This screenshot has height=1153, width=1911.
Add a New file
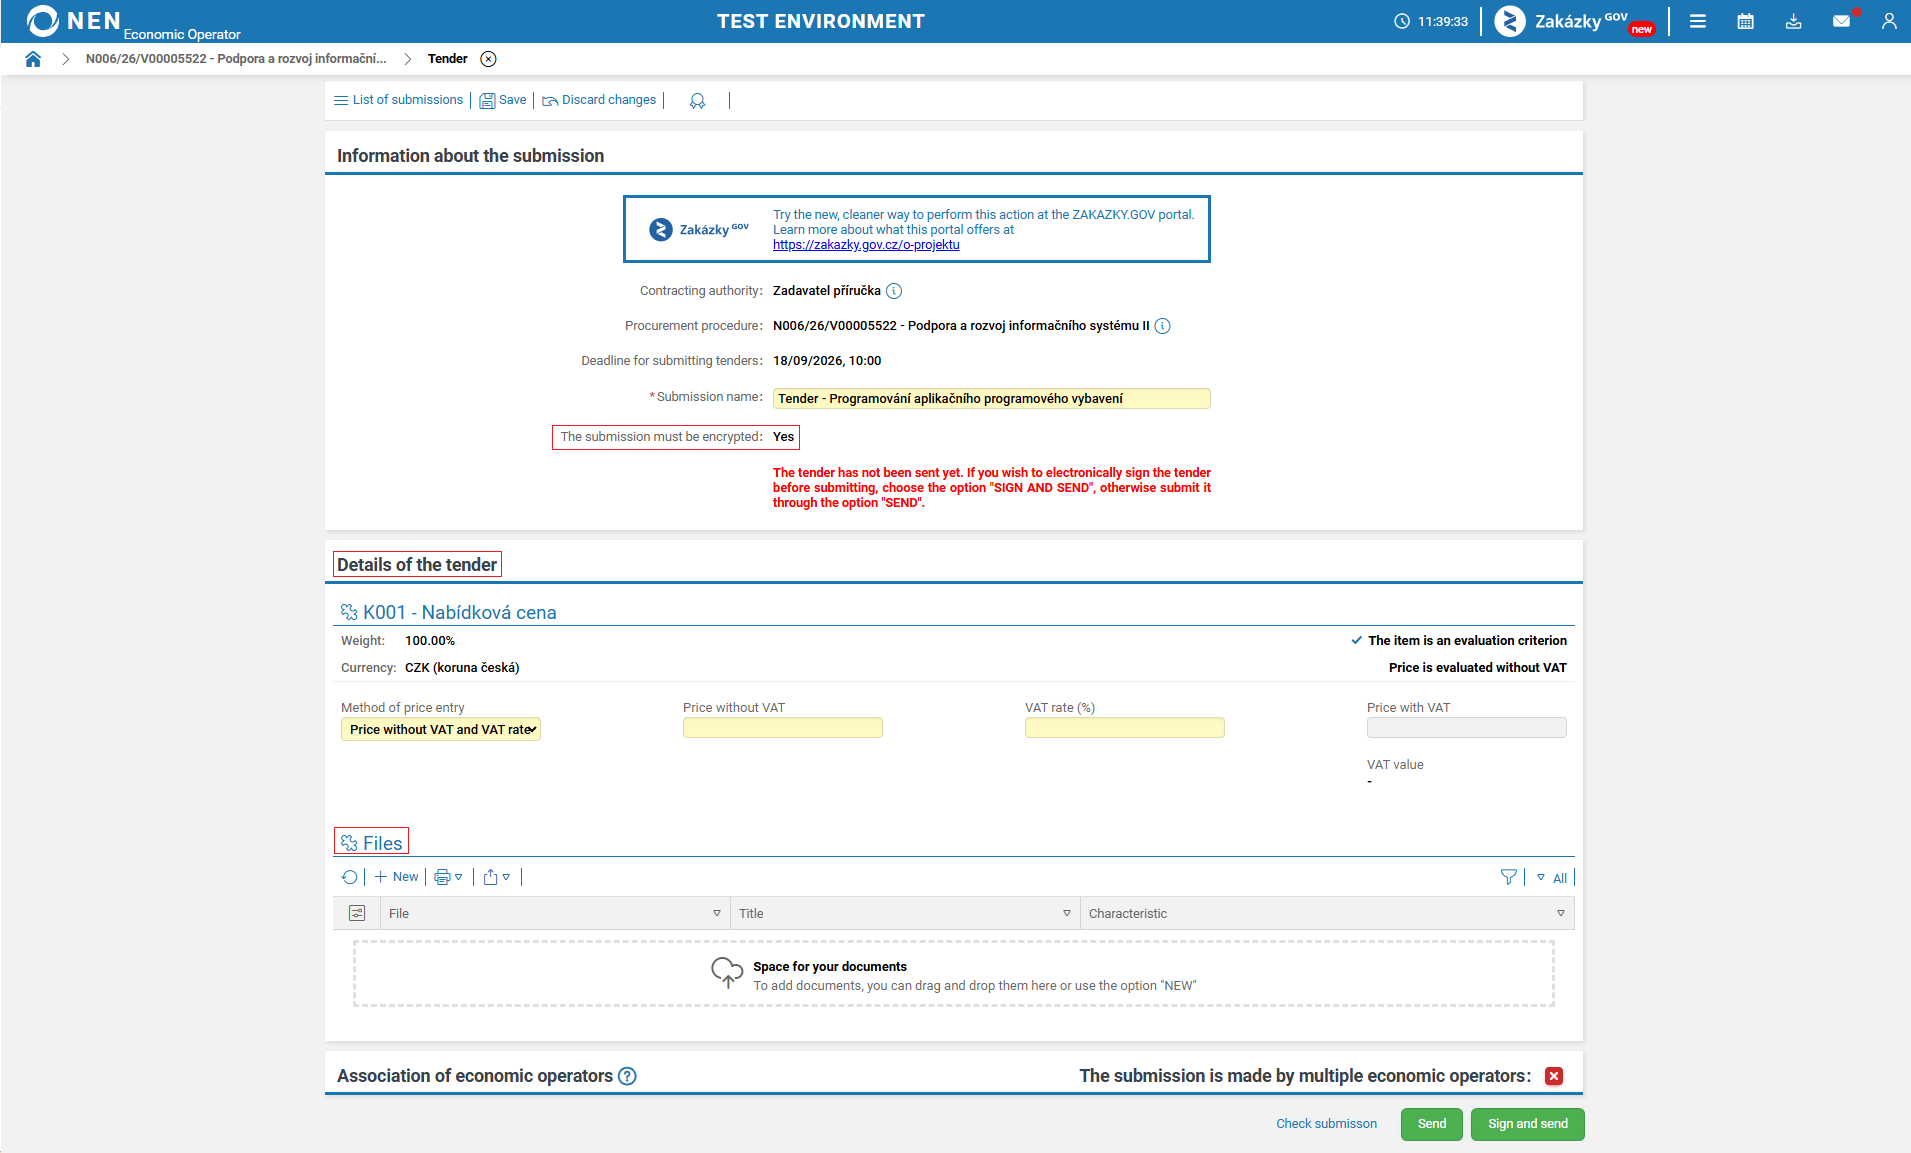pyautogui.click(x=396, y=877)
